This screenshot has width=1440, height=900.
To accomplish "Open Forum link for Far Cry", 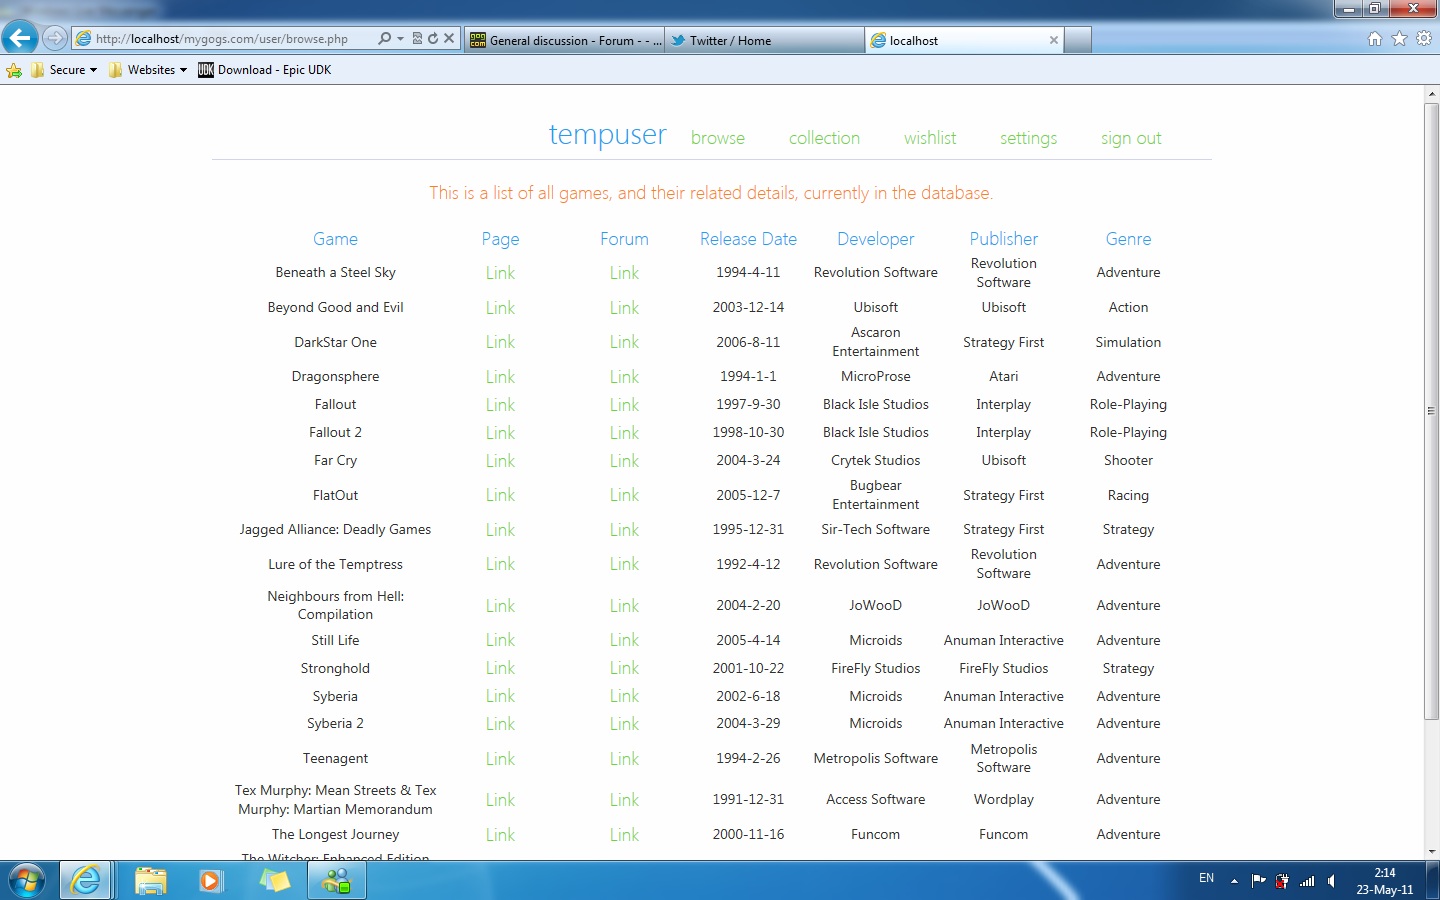I will tap(624, 461).
